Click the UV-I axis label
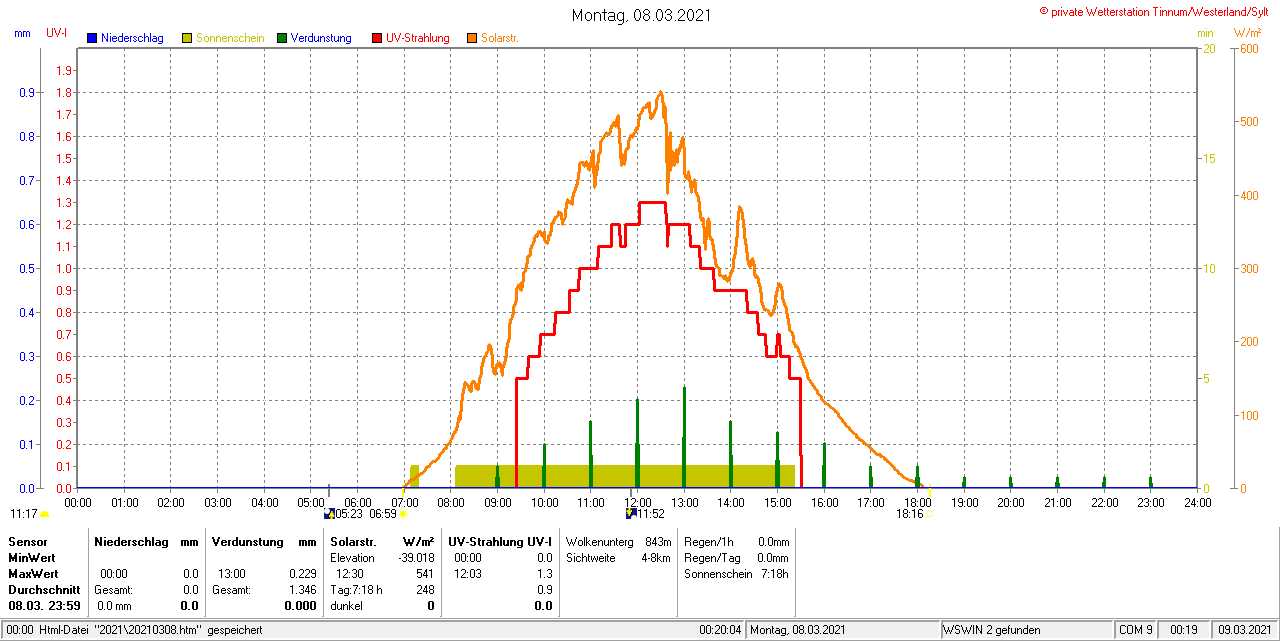Image resolution: width=1280 pixels, height=641 pixels. [57, 33]
